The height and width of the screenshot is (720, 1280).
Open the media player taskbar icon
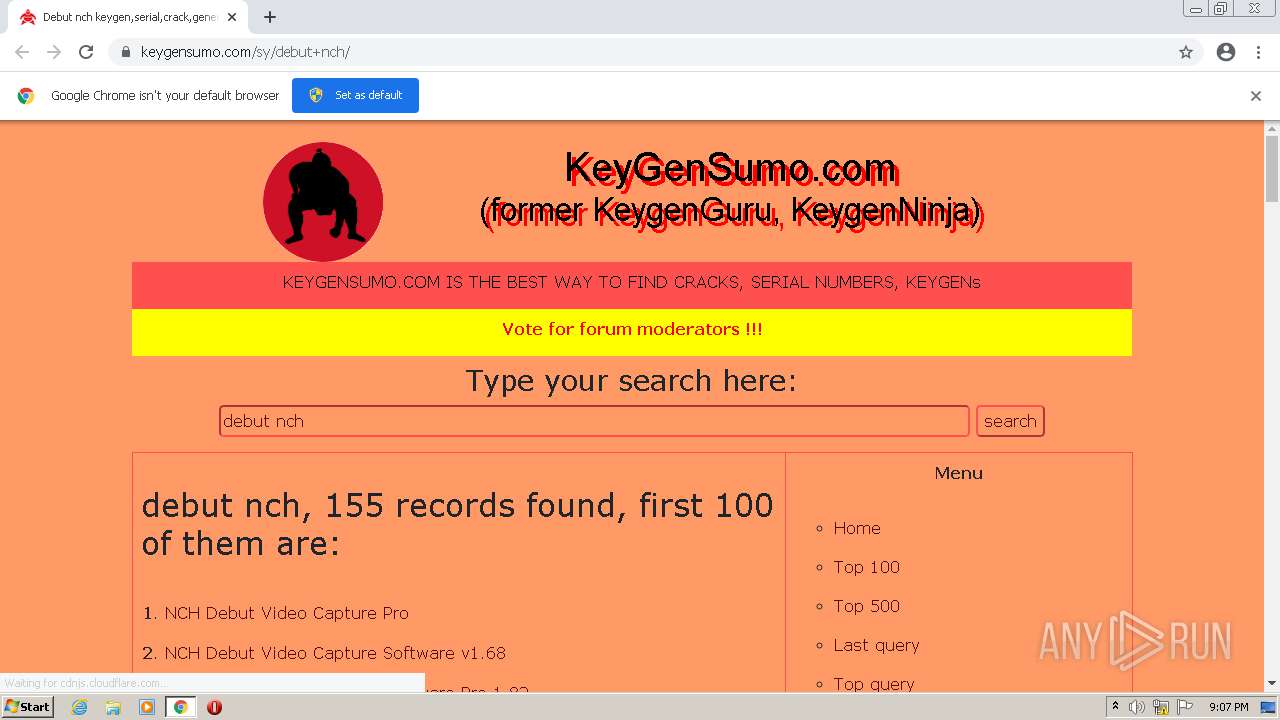pyautogui.click(x=147, y=707)
